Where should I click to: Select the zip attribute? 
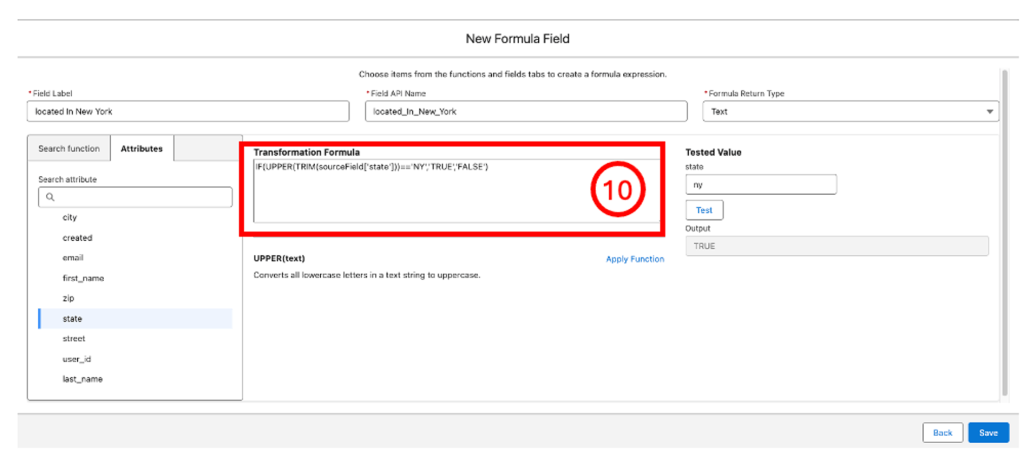pos(68,298)
